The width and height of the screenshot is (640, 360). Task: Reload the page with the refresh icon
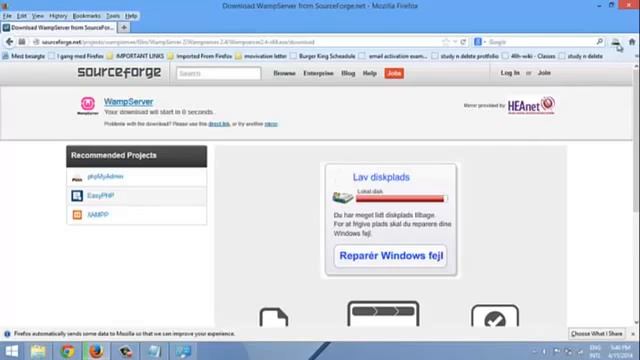463,42
